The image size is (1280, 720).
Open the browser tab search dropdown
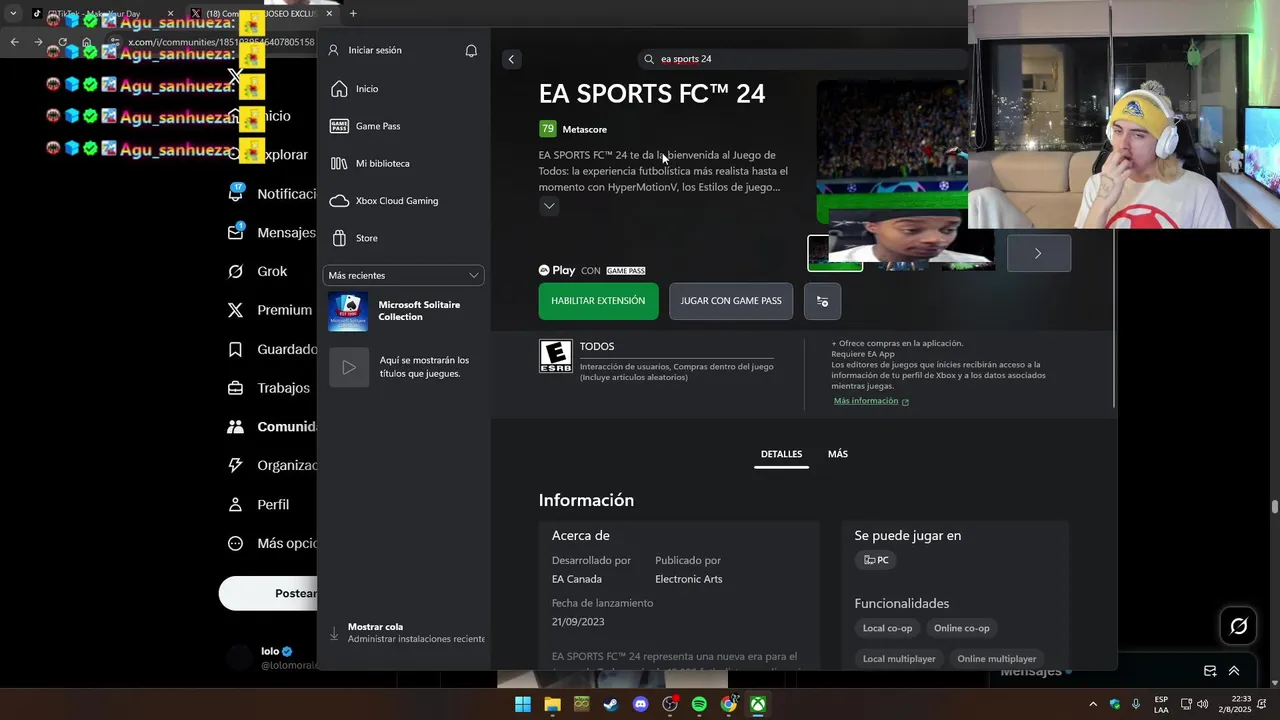[13, 14]
